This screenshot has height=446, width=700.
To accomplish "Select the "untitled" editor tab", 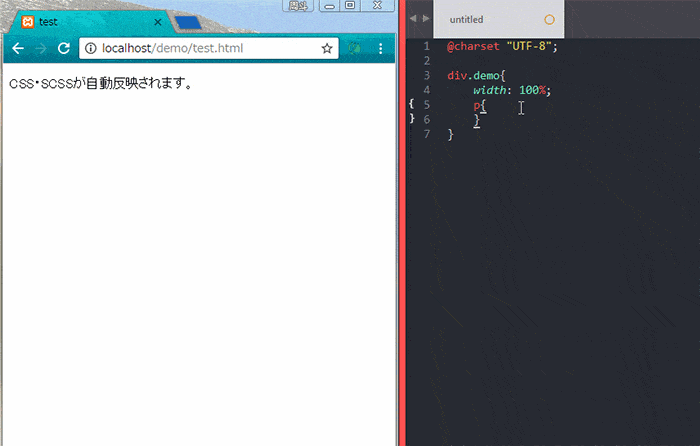I will tap(499, 20).
